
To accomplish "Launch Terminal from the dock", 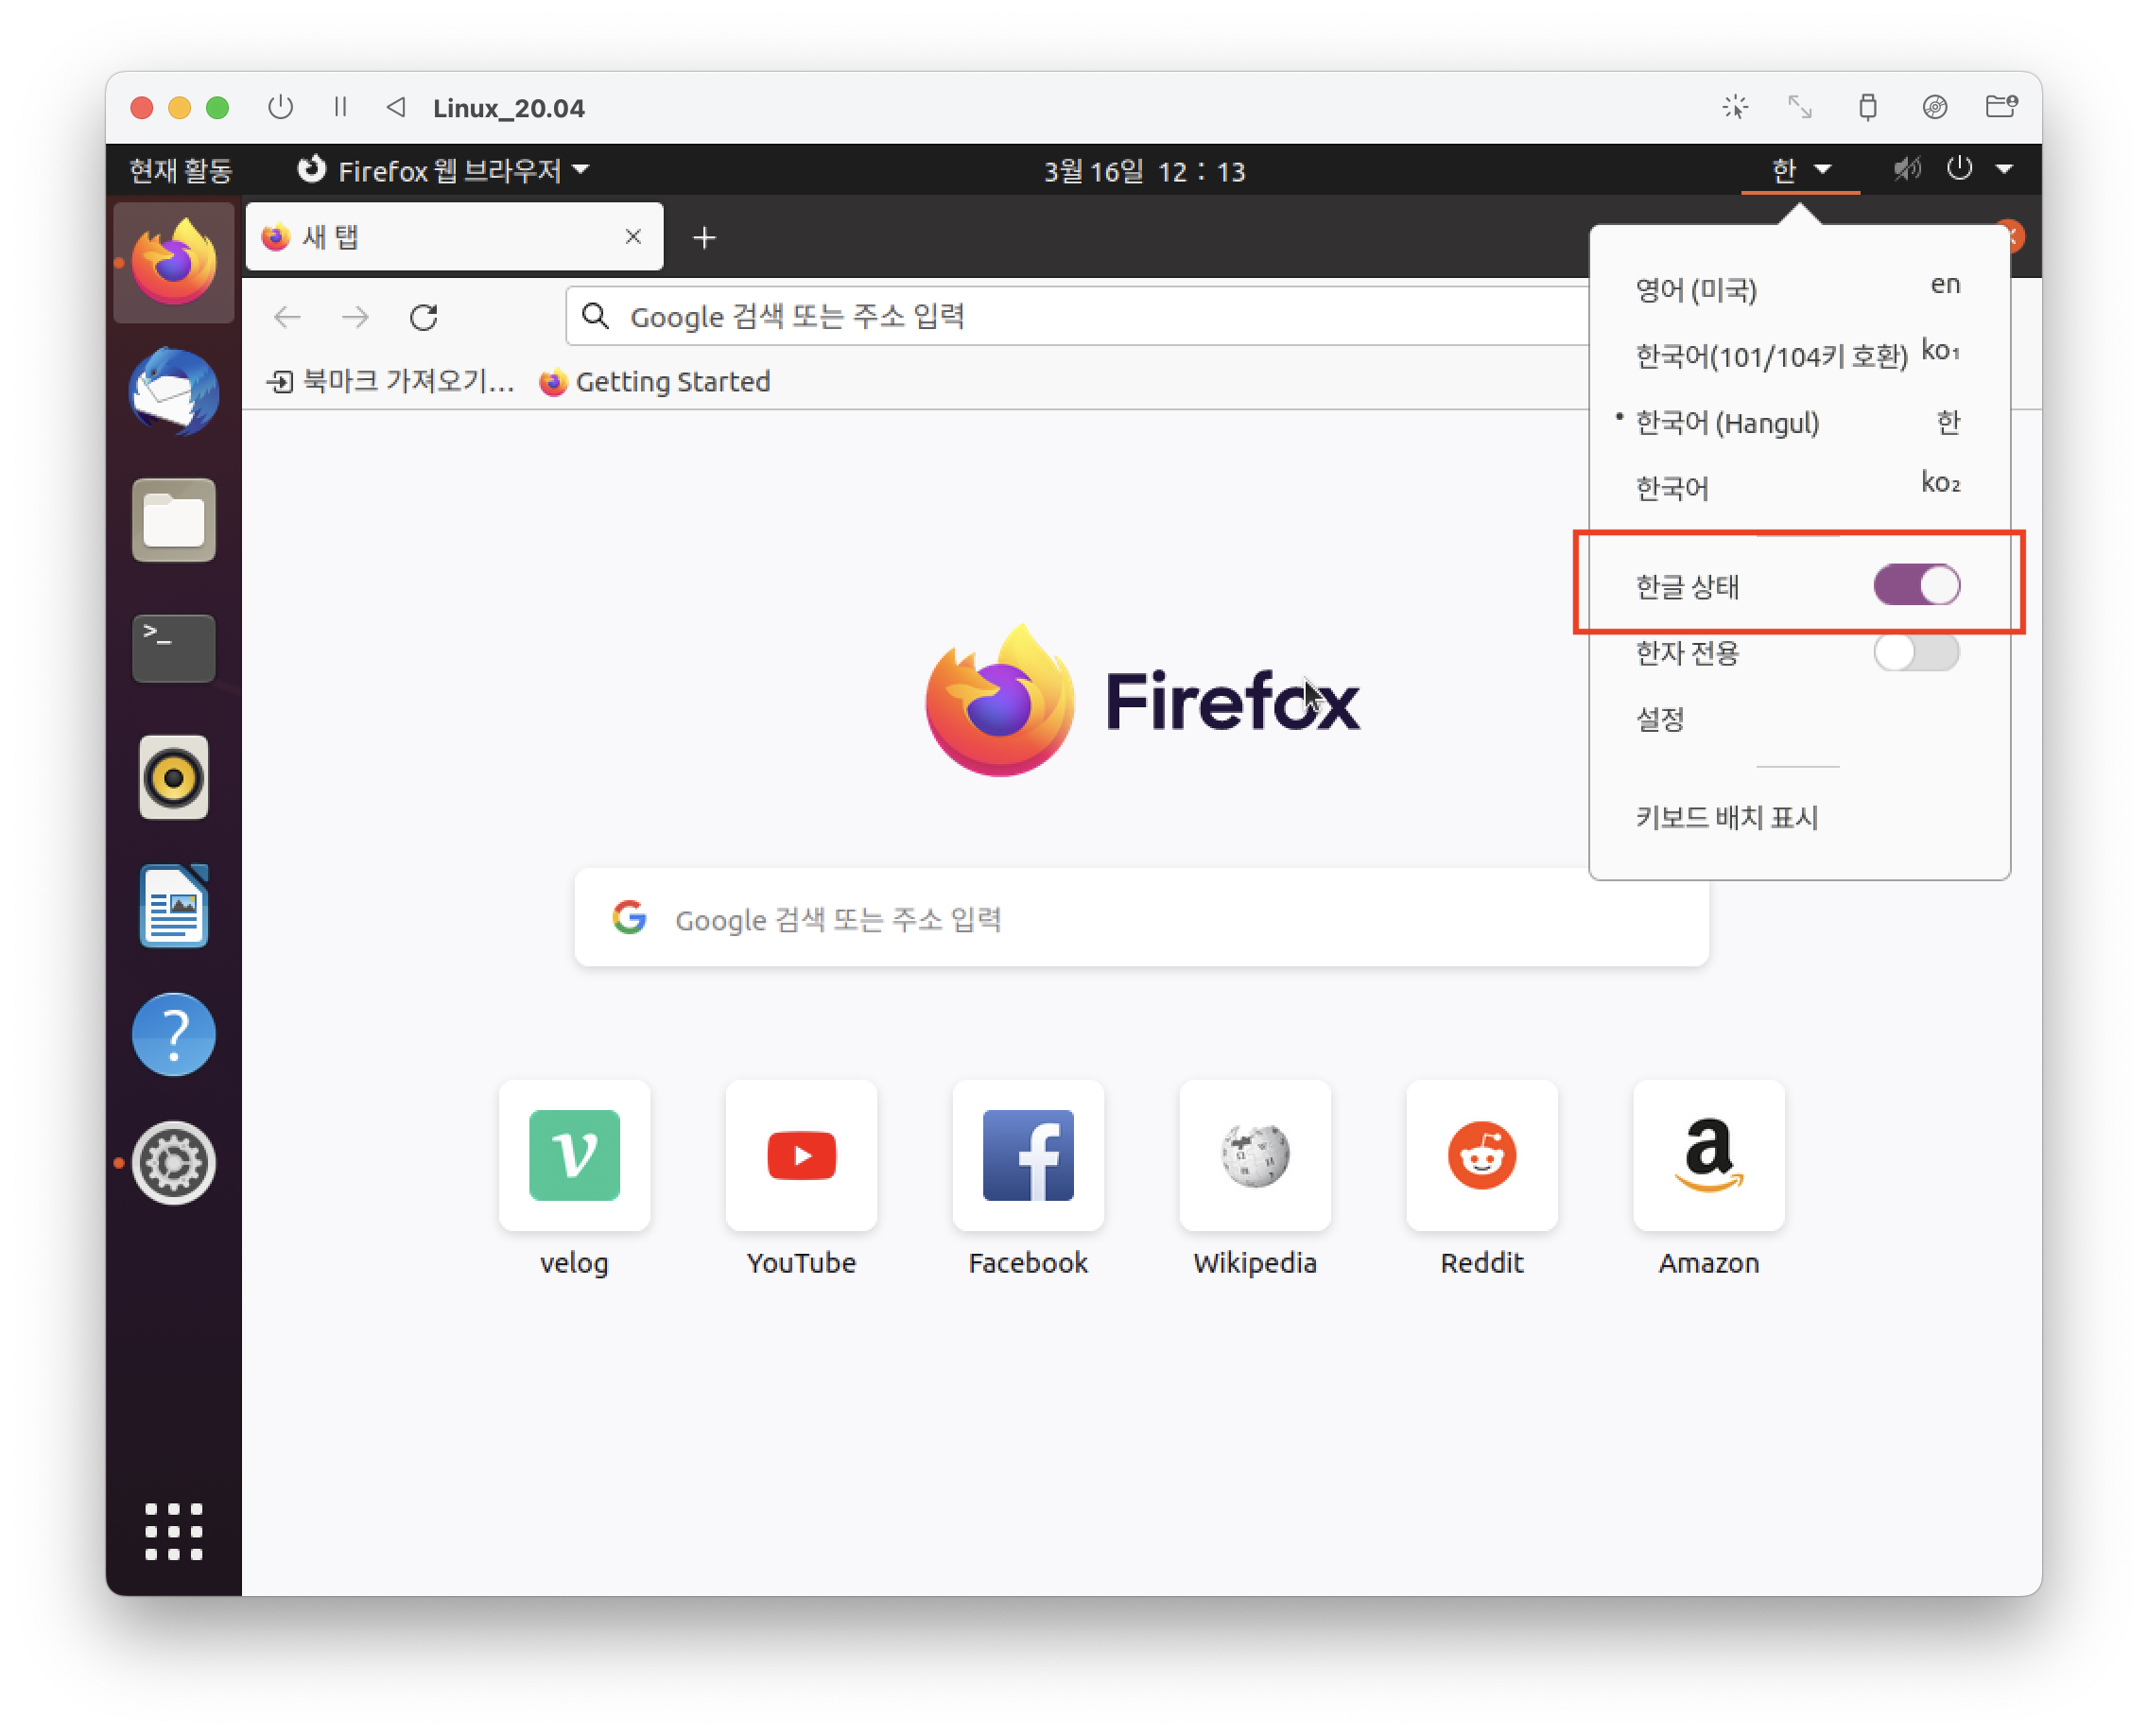I will pos(173,648).
